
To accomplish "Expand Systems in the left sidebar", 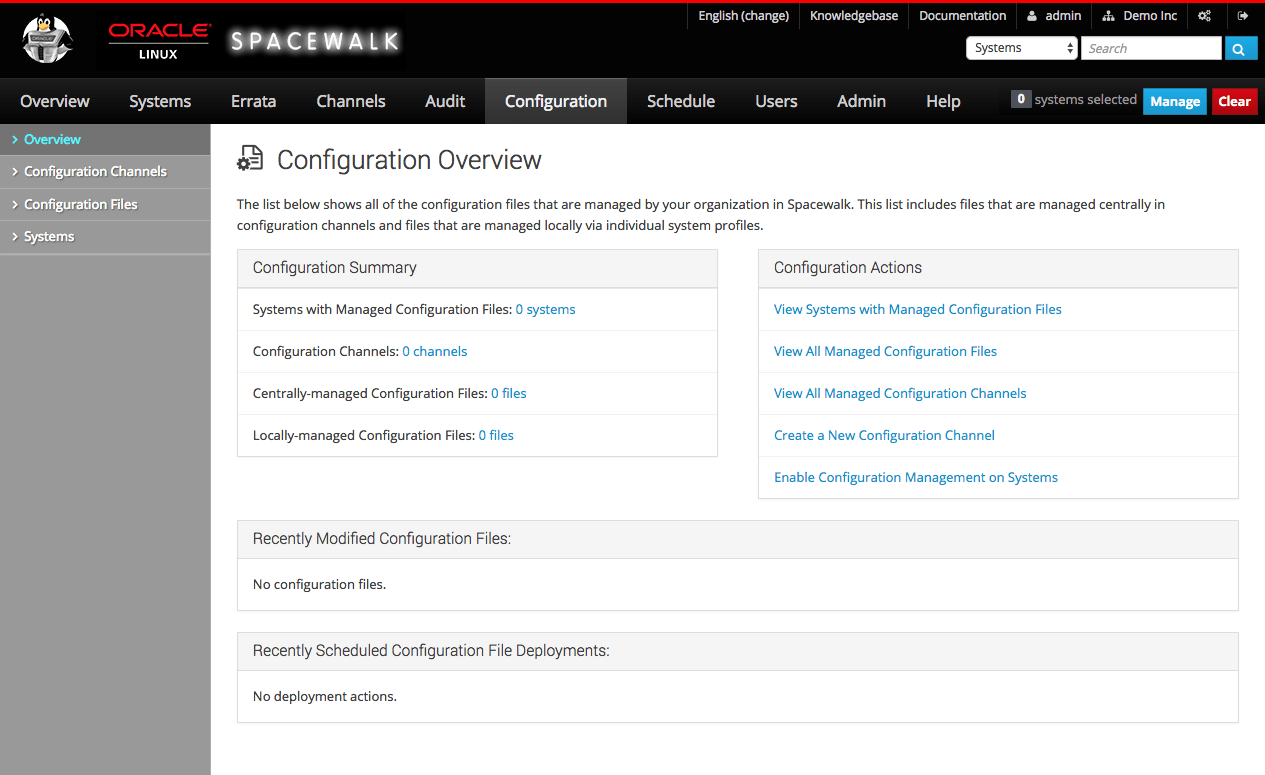I will [x=105, y=237].
